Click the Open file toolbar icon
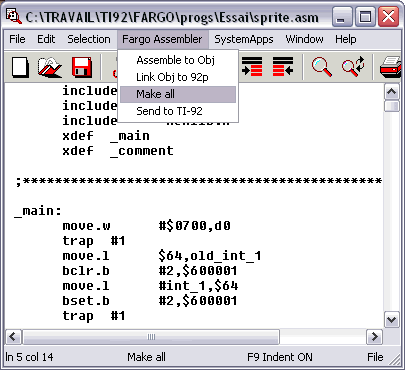This screenshot has height=370, width=405. click(50, 67)
